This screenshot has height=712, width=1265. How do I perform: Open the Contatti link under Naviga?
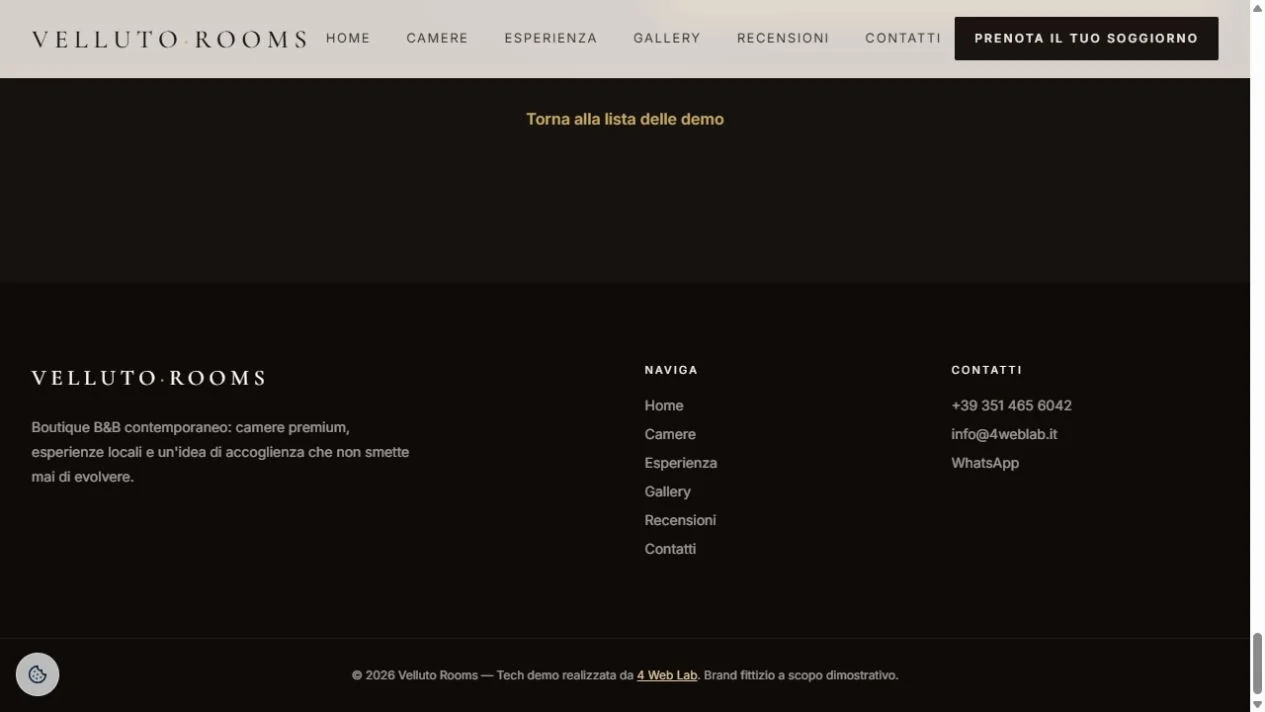click(670, 549)
